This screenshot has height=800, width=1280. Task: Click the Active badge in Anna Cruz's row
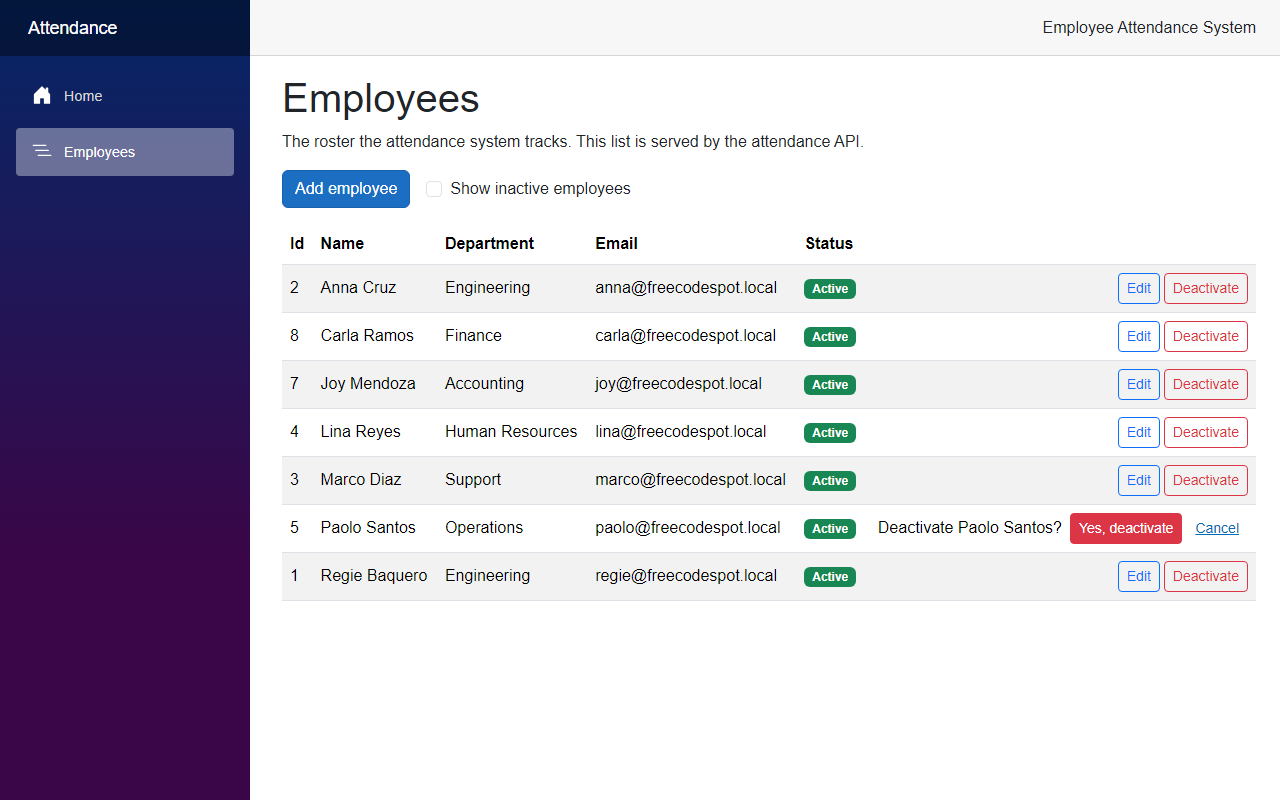click(830, 289)
